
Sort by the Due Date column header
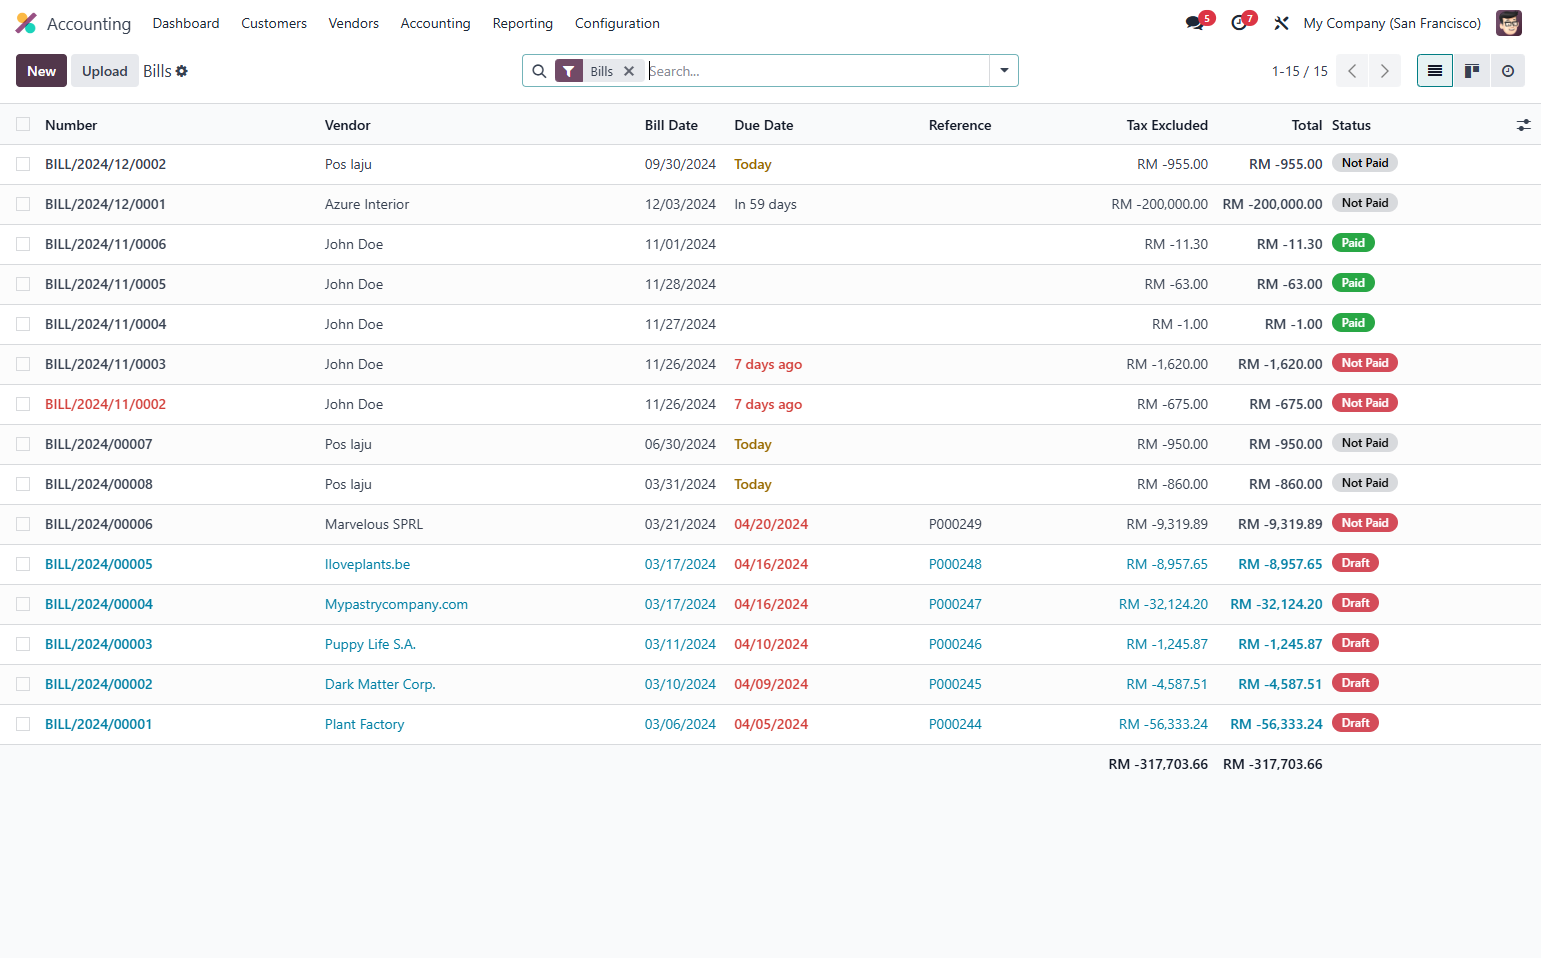click(x=764, y=125)
